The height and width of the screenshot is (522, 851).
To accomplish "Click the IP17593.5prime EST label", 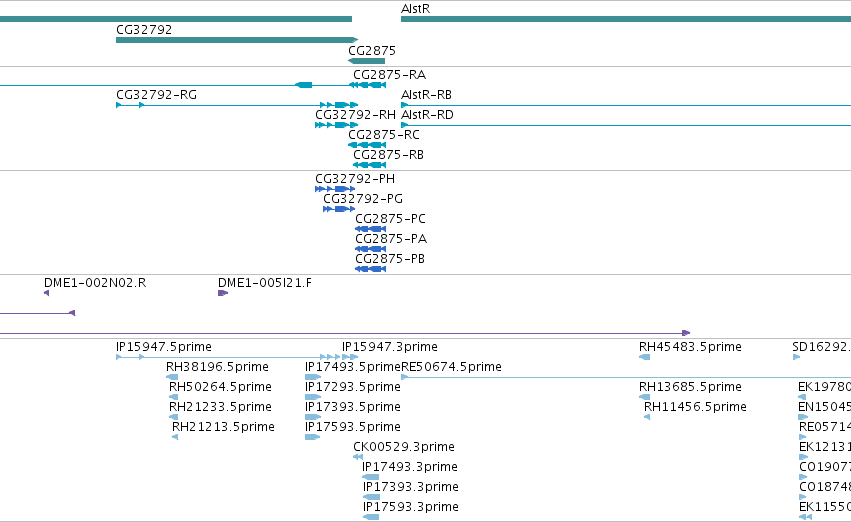I will (x=353, y=428).
